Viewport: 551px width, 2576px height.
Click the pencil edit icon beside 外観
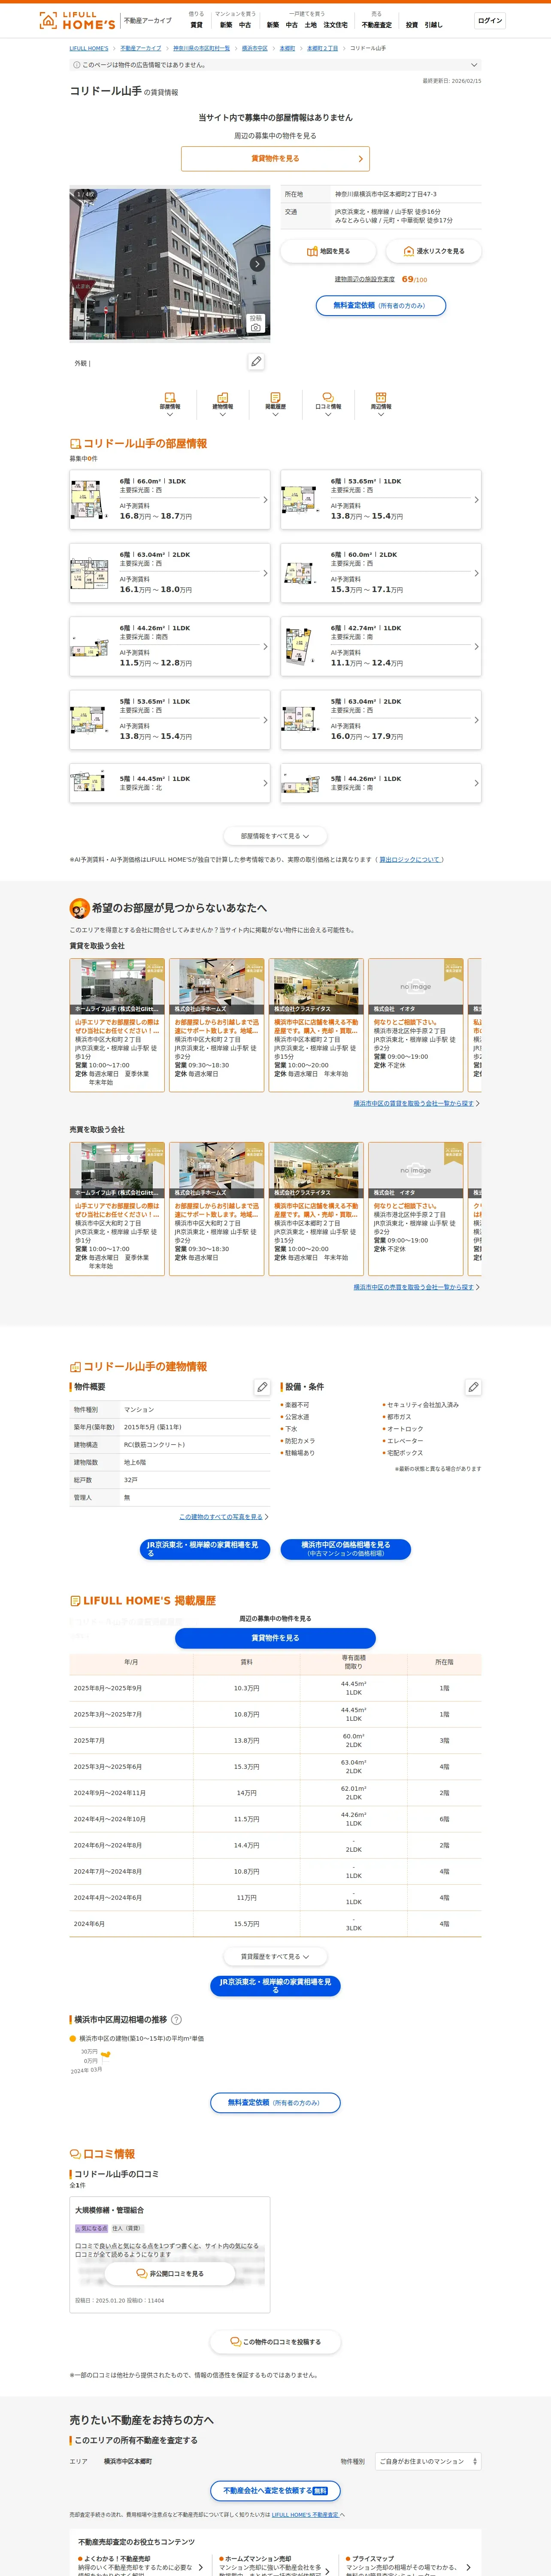[x=256, y=362]
